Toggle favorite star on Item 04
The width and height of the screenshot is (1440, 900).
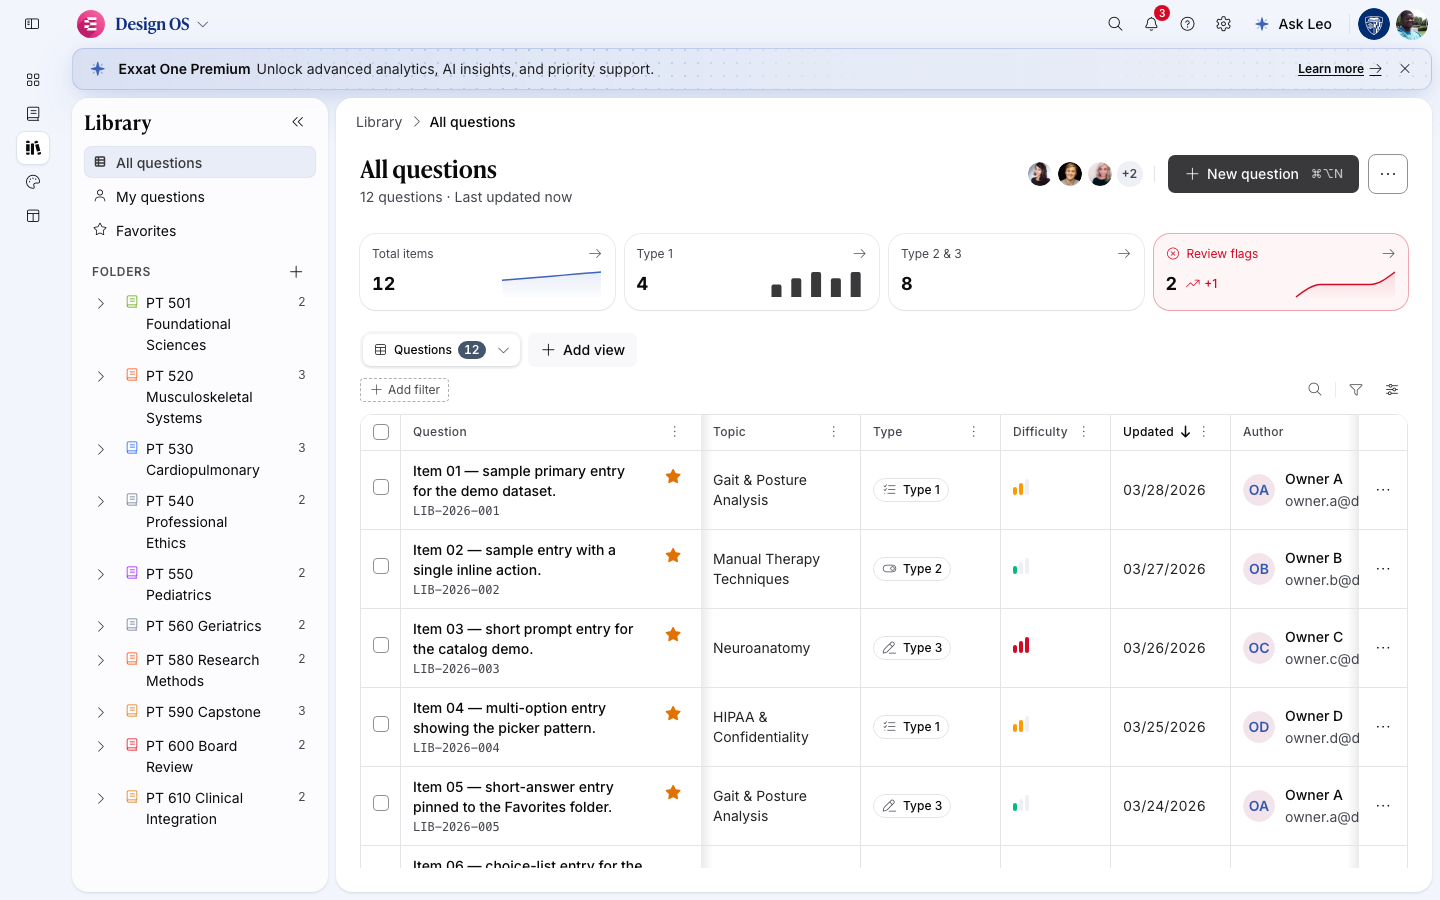[673, 714]
